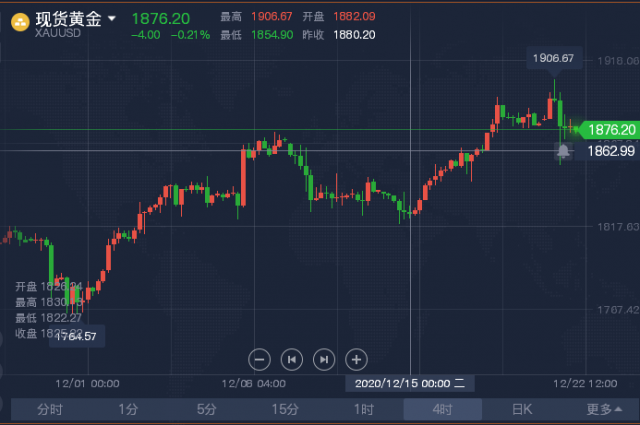Image resolution: width=640 pixels, height=425 pixels.
Task: Click the 1906.67 high price marker
Action: [x=553, y=58]
